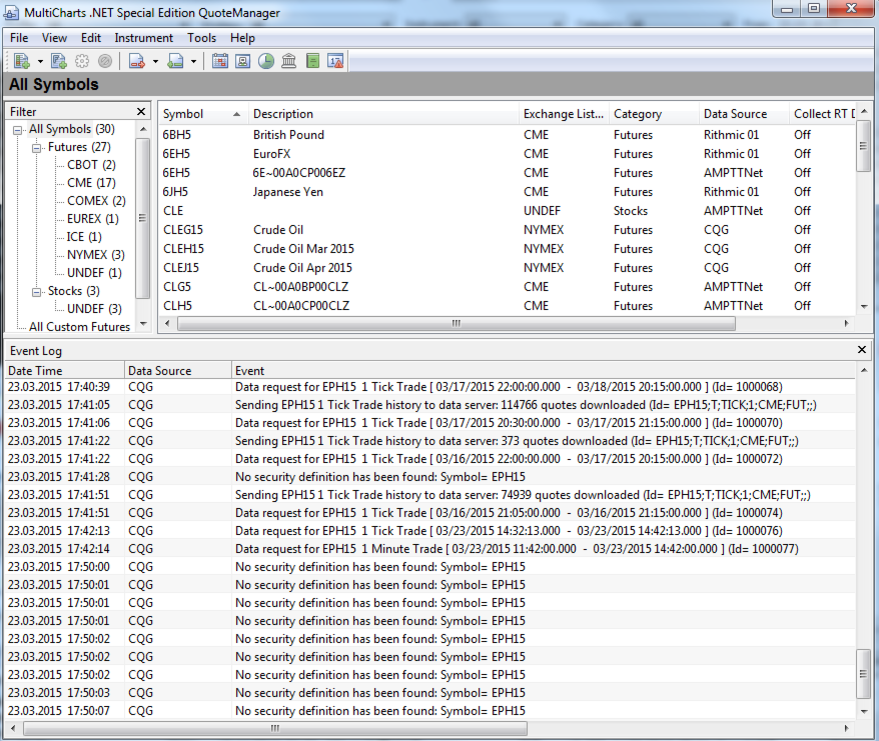The image size is (879, 741).
Task: Click the Export Data toolbar icon
Action: (x=137, y=61)
